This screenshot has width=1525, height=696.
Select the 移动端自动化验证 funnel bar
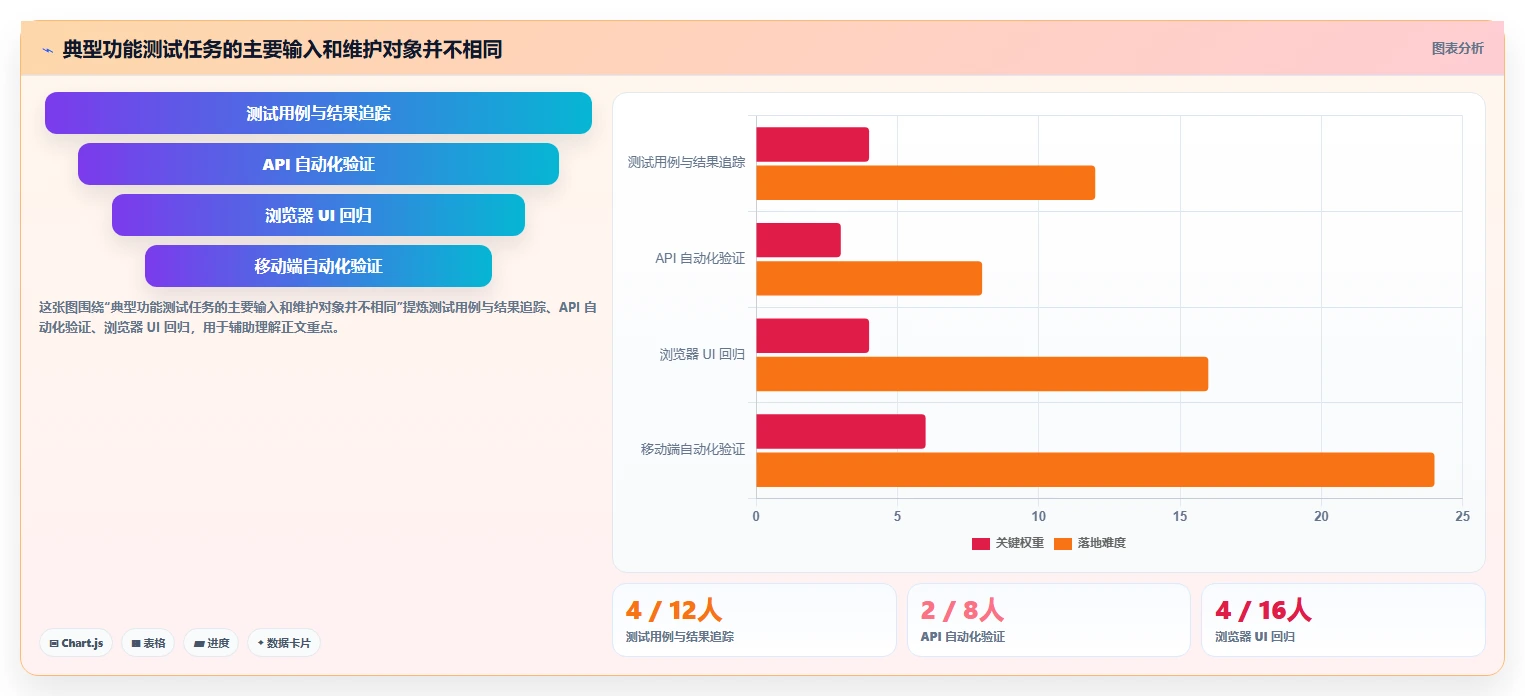click(x=318, y=266)
